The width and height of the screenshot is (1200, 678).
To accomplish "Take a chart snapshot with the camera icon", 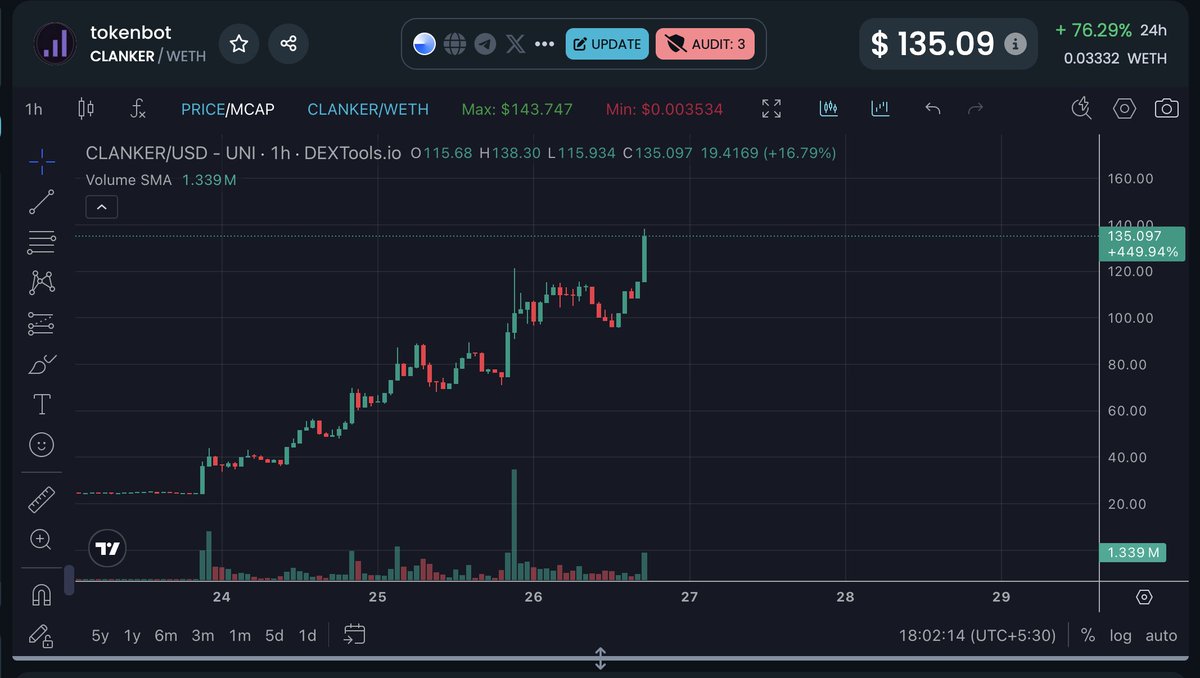I will click(x=1166, y=109).
